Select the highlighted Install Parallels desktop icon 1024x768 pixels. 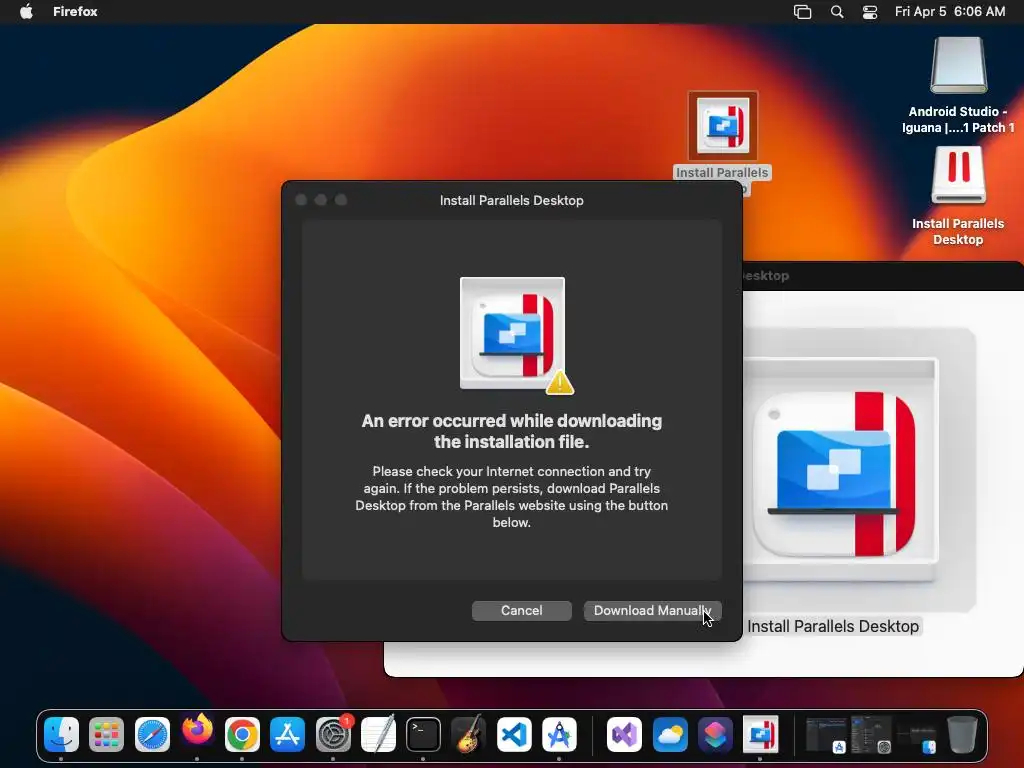[x=723, y=125]
